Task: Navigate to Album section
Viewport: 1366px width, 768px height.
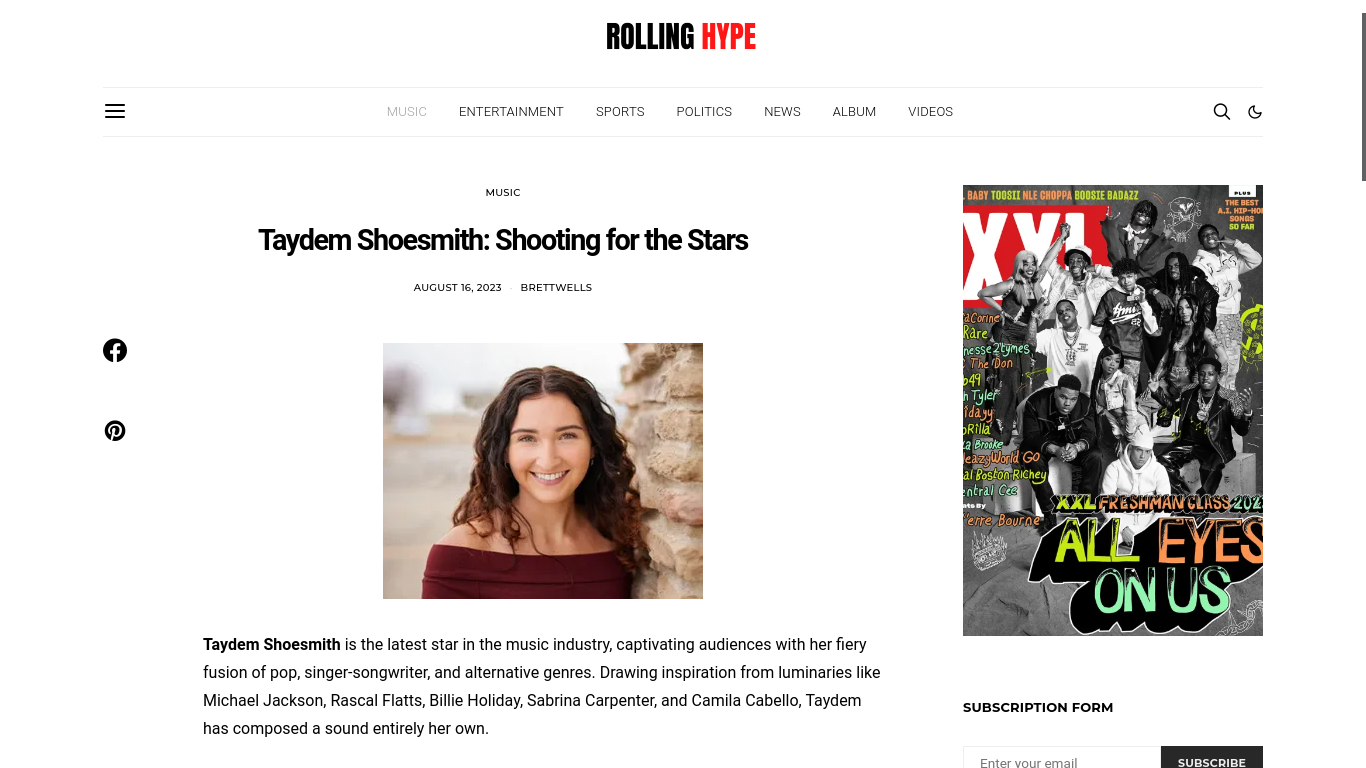Action: click(854, 112)
